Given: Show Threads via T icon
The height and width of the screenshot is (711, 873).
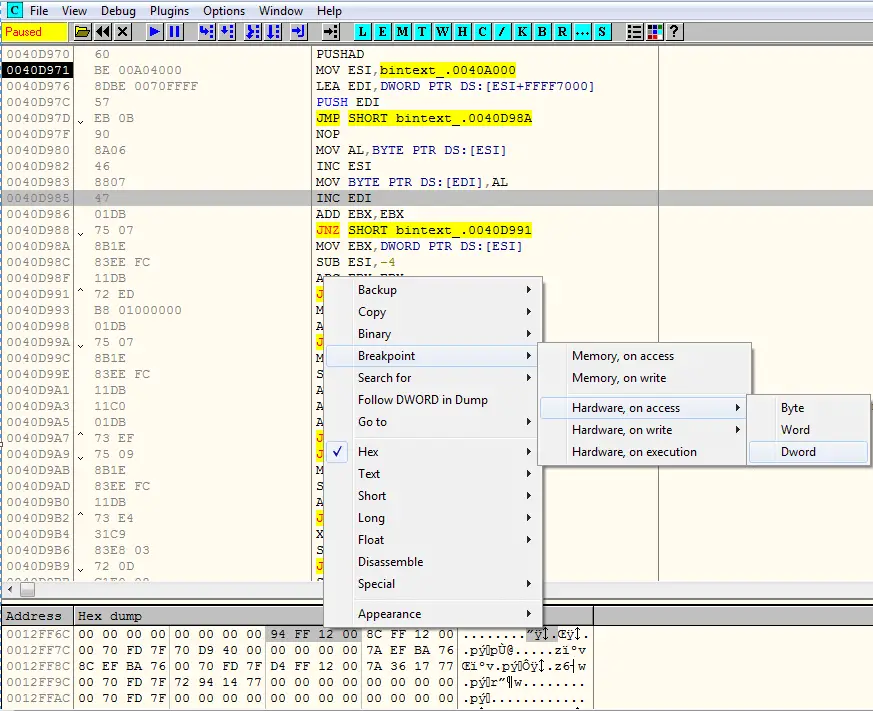Looking at the screenshot, I should click(x=423, y=32).
